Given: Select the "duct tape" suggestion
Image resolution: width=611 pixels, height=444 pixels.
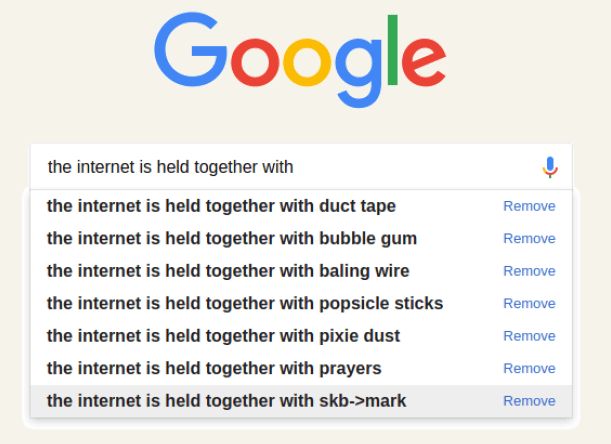Looking at the screenshot, I should (221, 206).
